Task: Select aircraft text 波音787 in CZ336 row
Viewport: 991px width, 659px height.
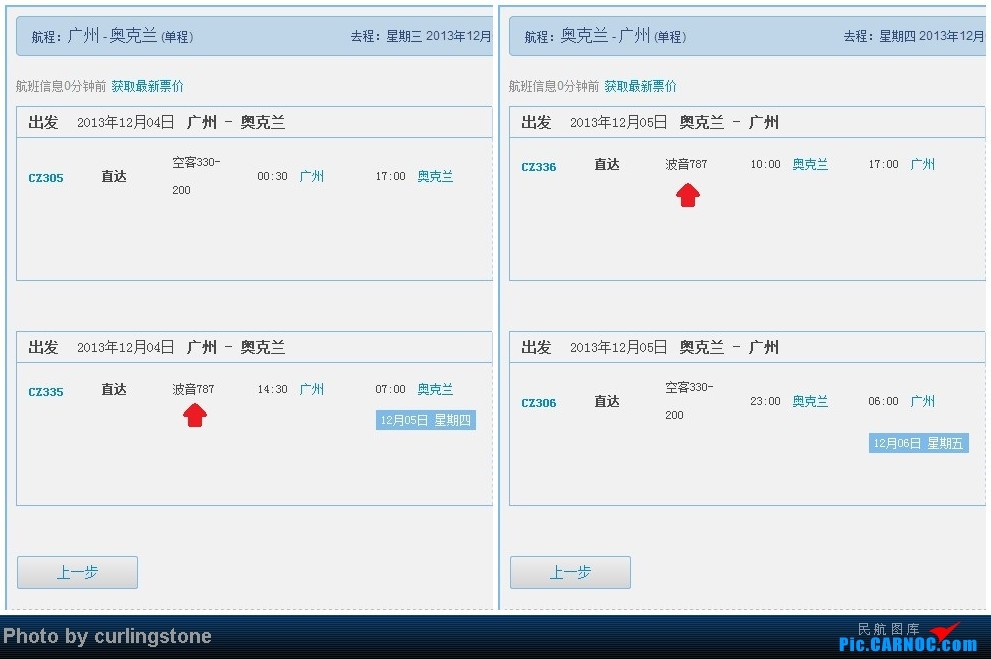Action: 686,164
